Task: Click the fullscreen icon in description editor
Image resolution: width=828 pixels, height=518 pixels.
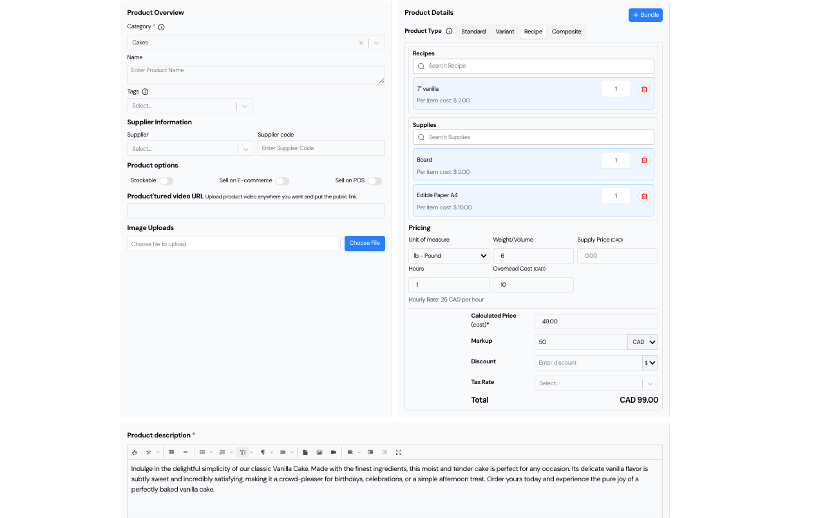Action: pos(398,452)
